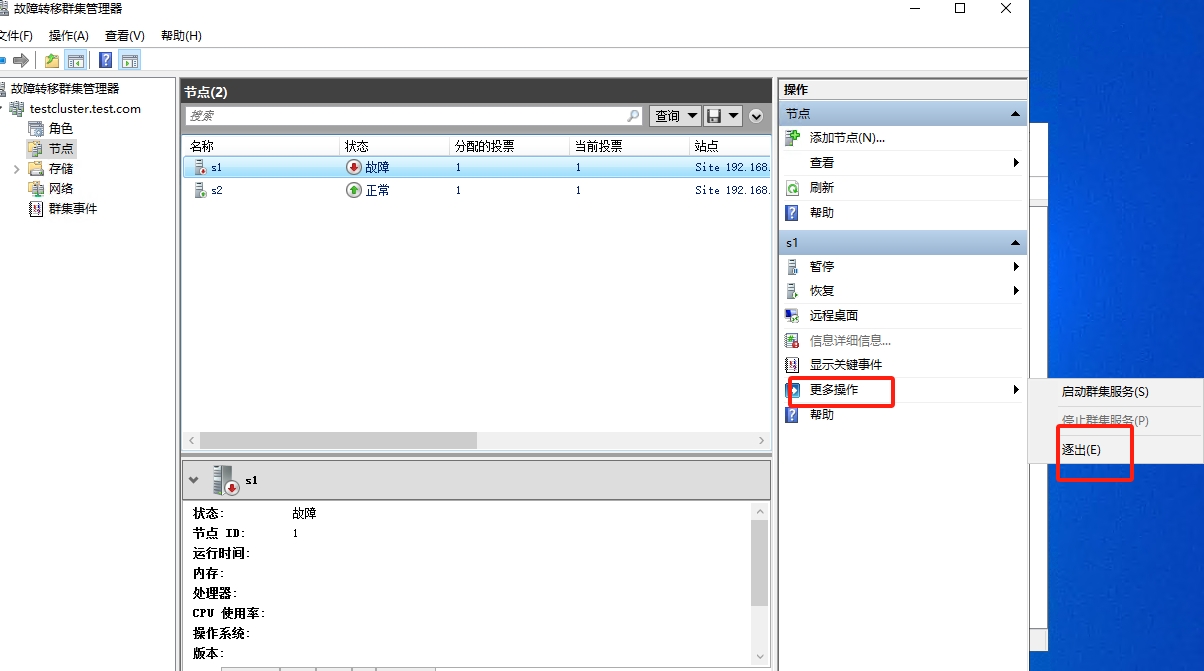Sort by the 当前投票 column header
The width and height of the screenshot is (1204, 671).
click(x=630, y=146)
